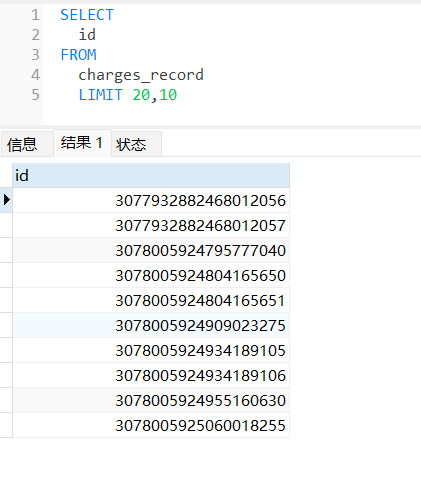Click the 20 offset value in query
The image size is (421, 483).
click(141, 95)
